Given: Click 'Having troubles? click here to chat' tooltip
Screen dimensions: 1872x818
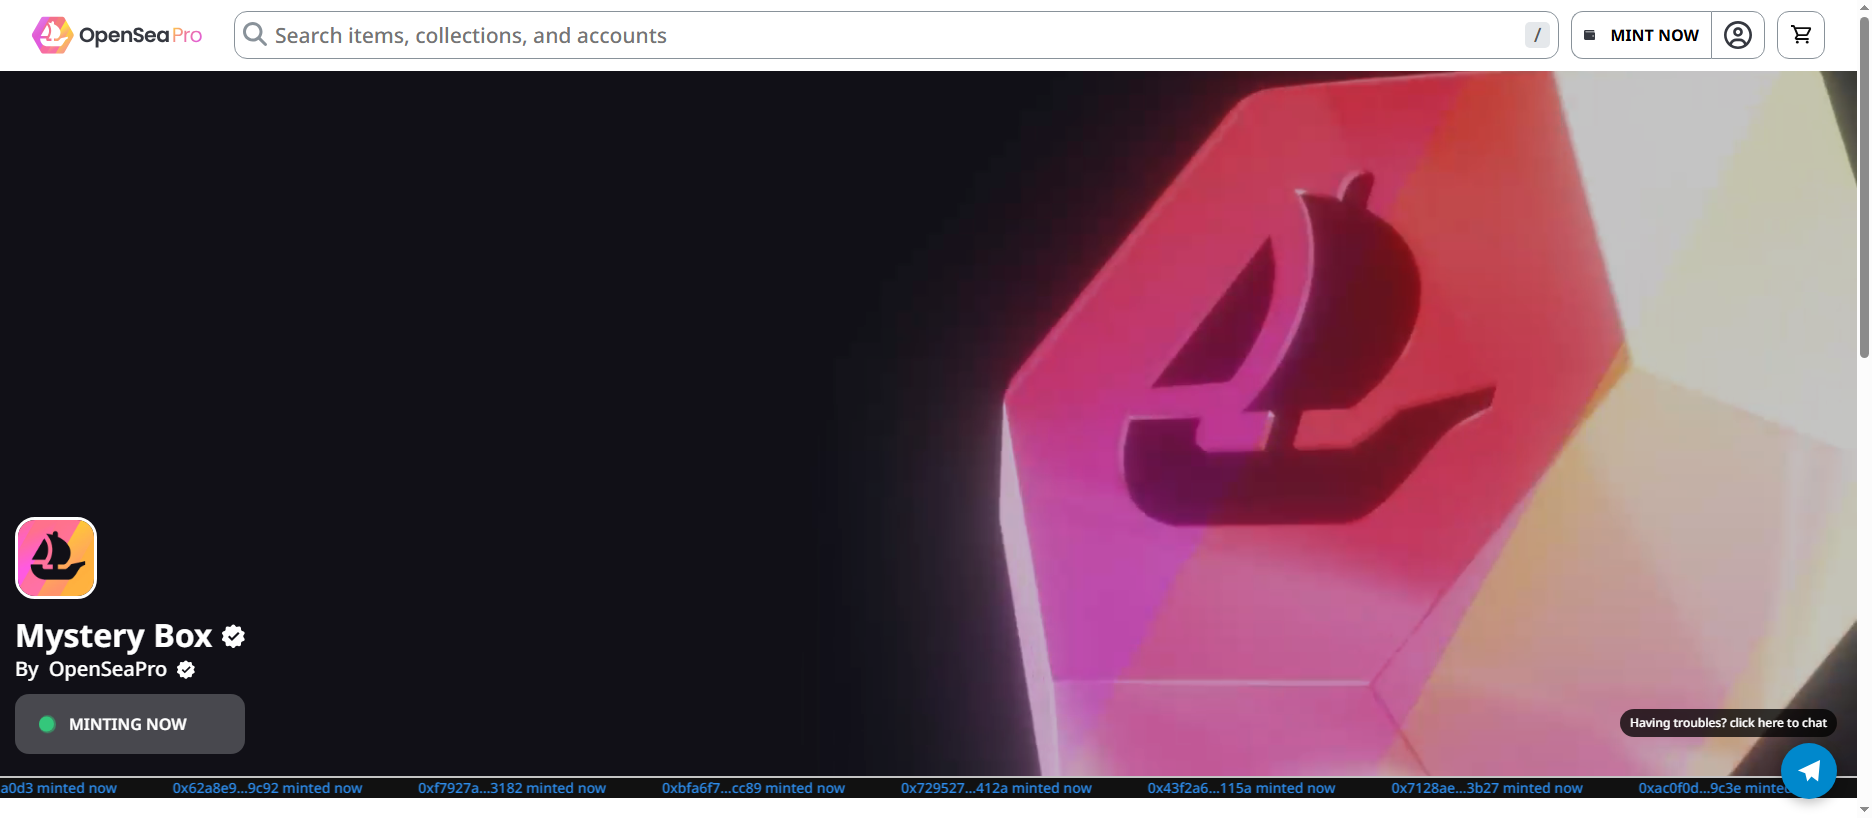Looking at the screenshot, I should tap(1728, 723).
